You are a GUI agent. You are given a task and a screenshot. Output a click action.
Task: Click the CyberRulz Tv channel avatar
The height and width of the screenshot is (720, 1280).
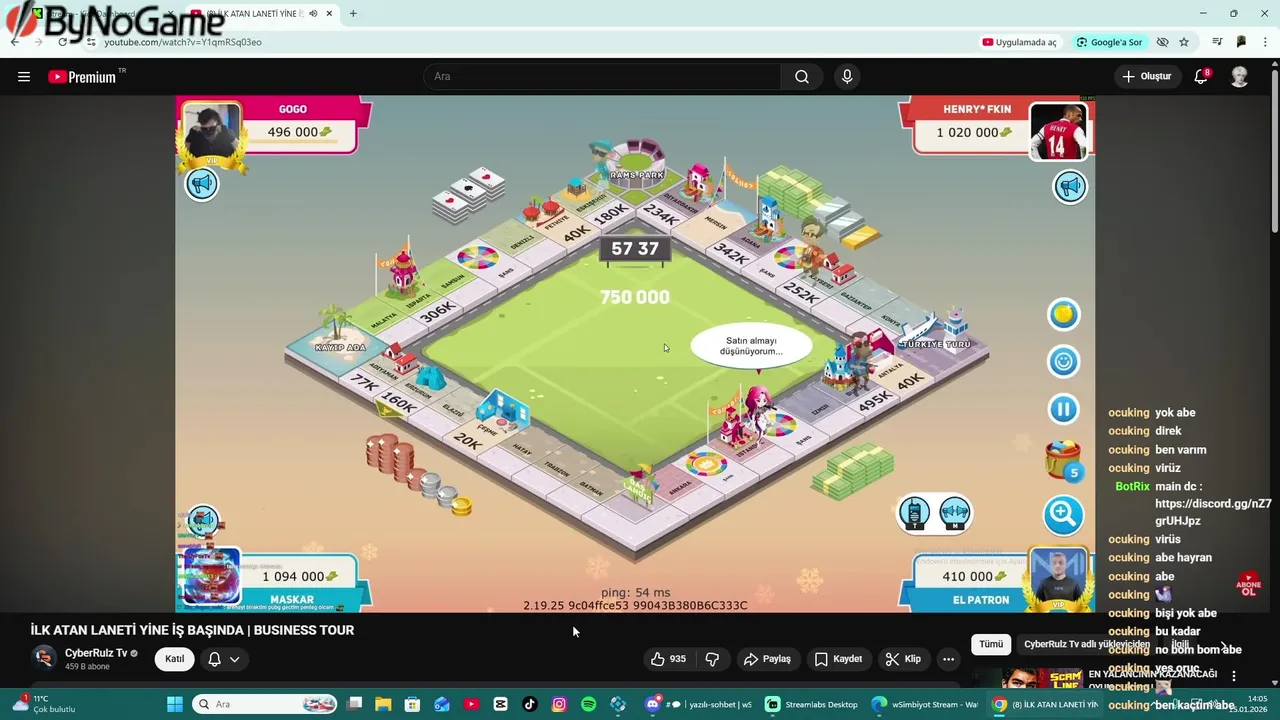click(44, 658)
